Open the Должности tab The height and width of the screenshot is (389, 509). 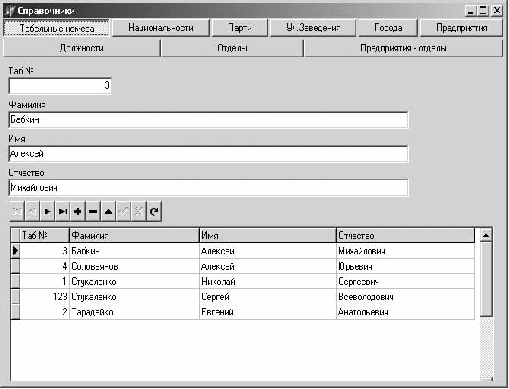point(82,48)
